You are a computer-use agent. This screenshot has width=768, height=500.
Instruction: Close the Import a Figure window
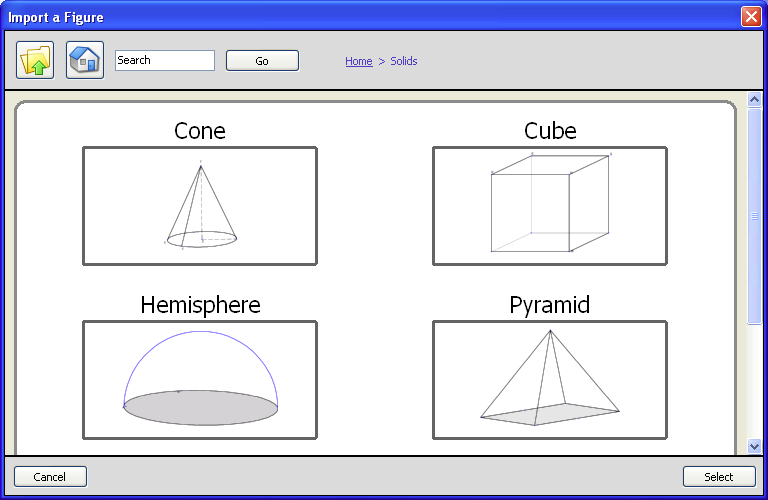coord(751,16)
